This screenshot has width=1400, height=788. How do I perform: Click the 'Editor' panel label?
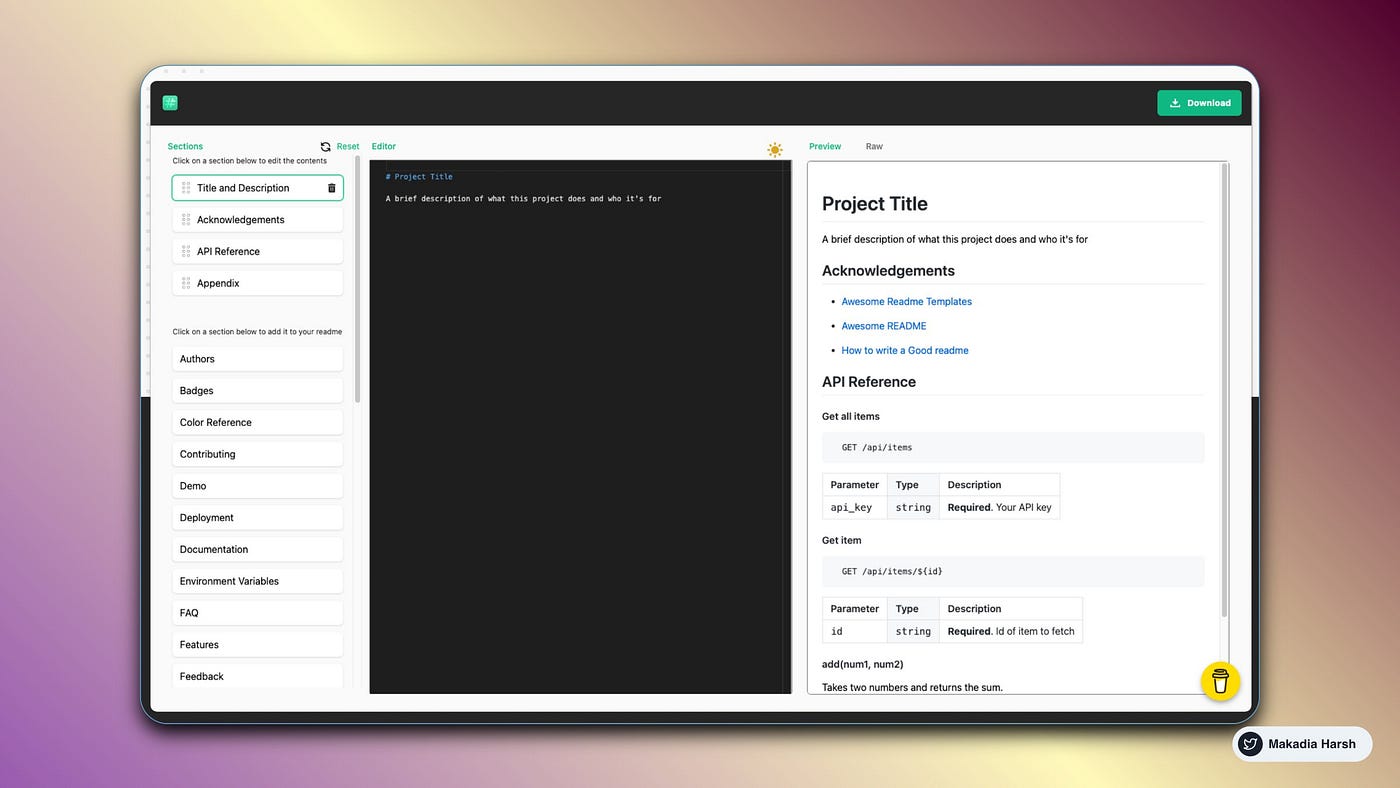pyautogui.click(x=384, y=146)
